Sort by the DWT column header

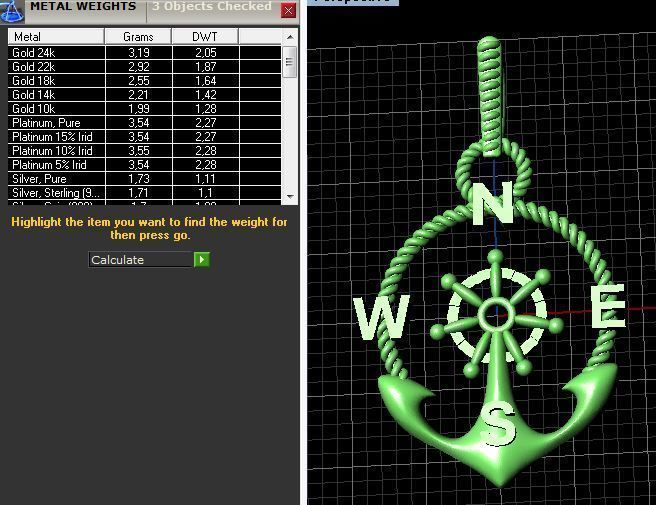205,37
